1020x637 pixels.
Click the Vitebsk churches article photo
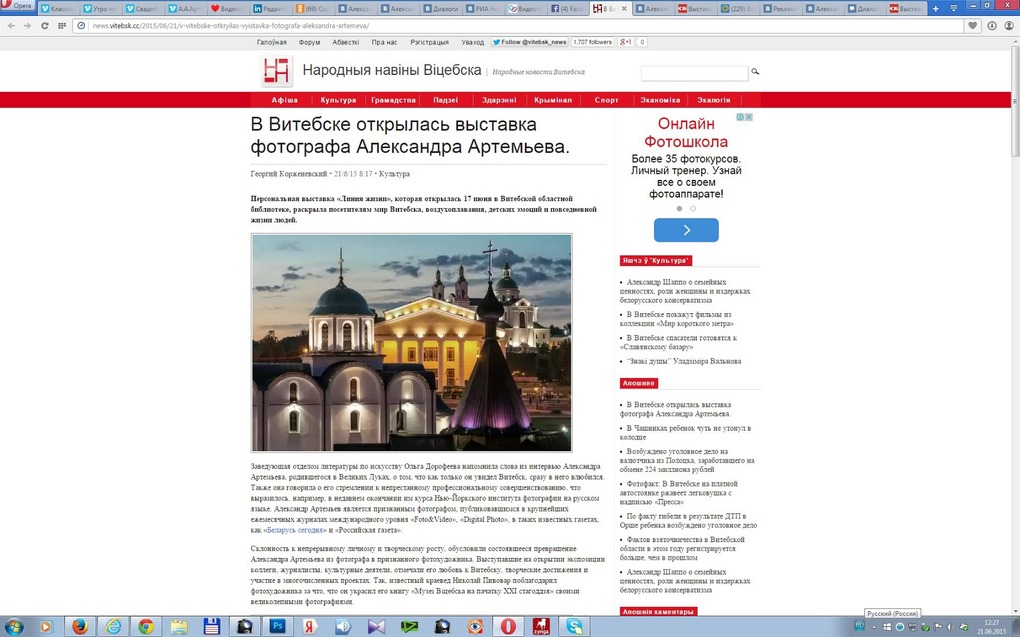point(411,343)
